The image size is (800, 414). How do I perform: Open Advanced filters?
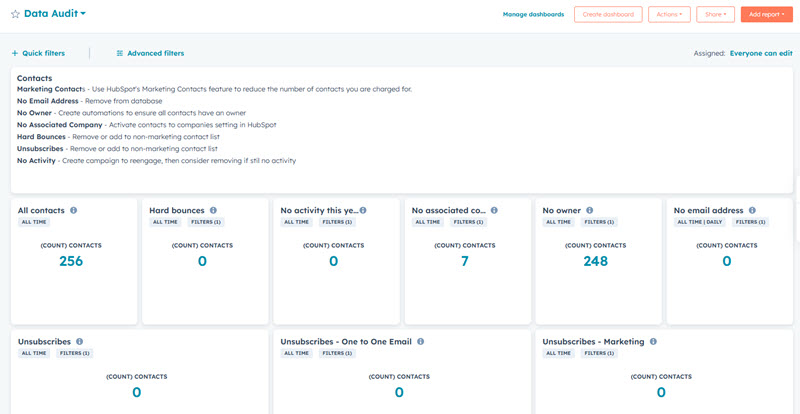point(151,53)
